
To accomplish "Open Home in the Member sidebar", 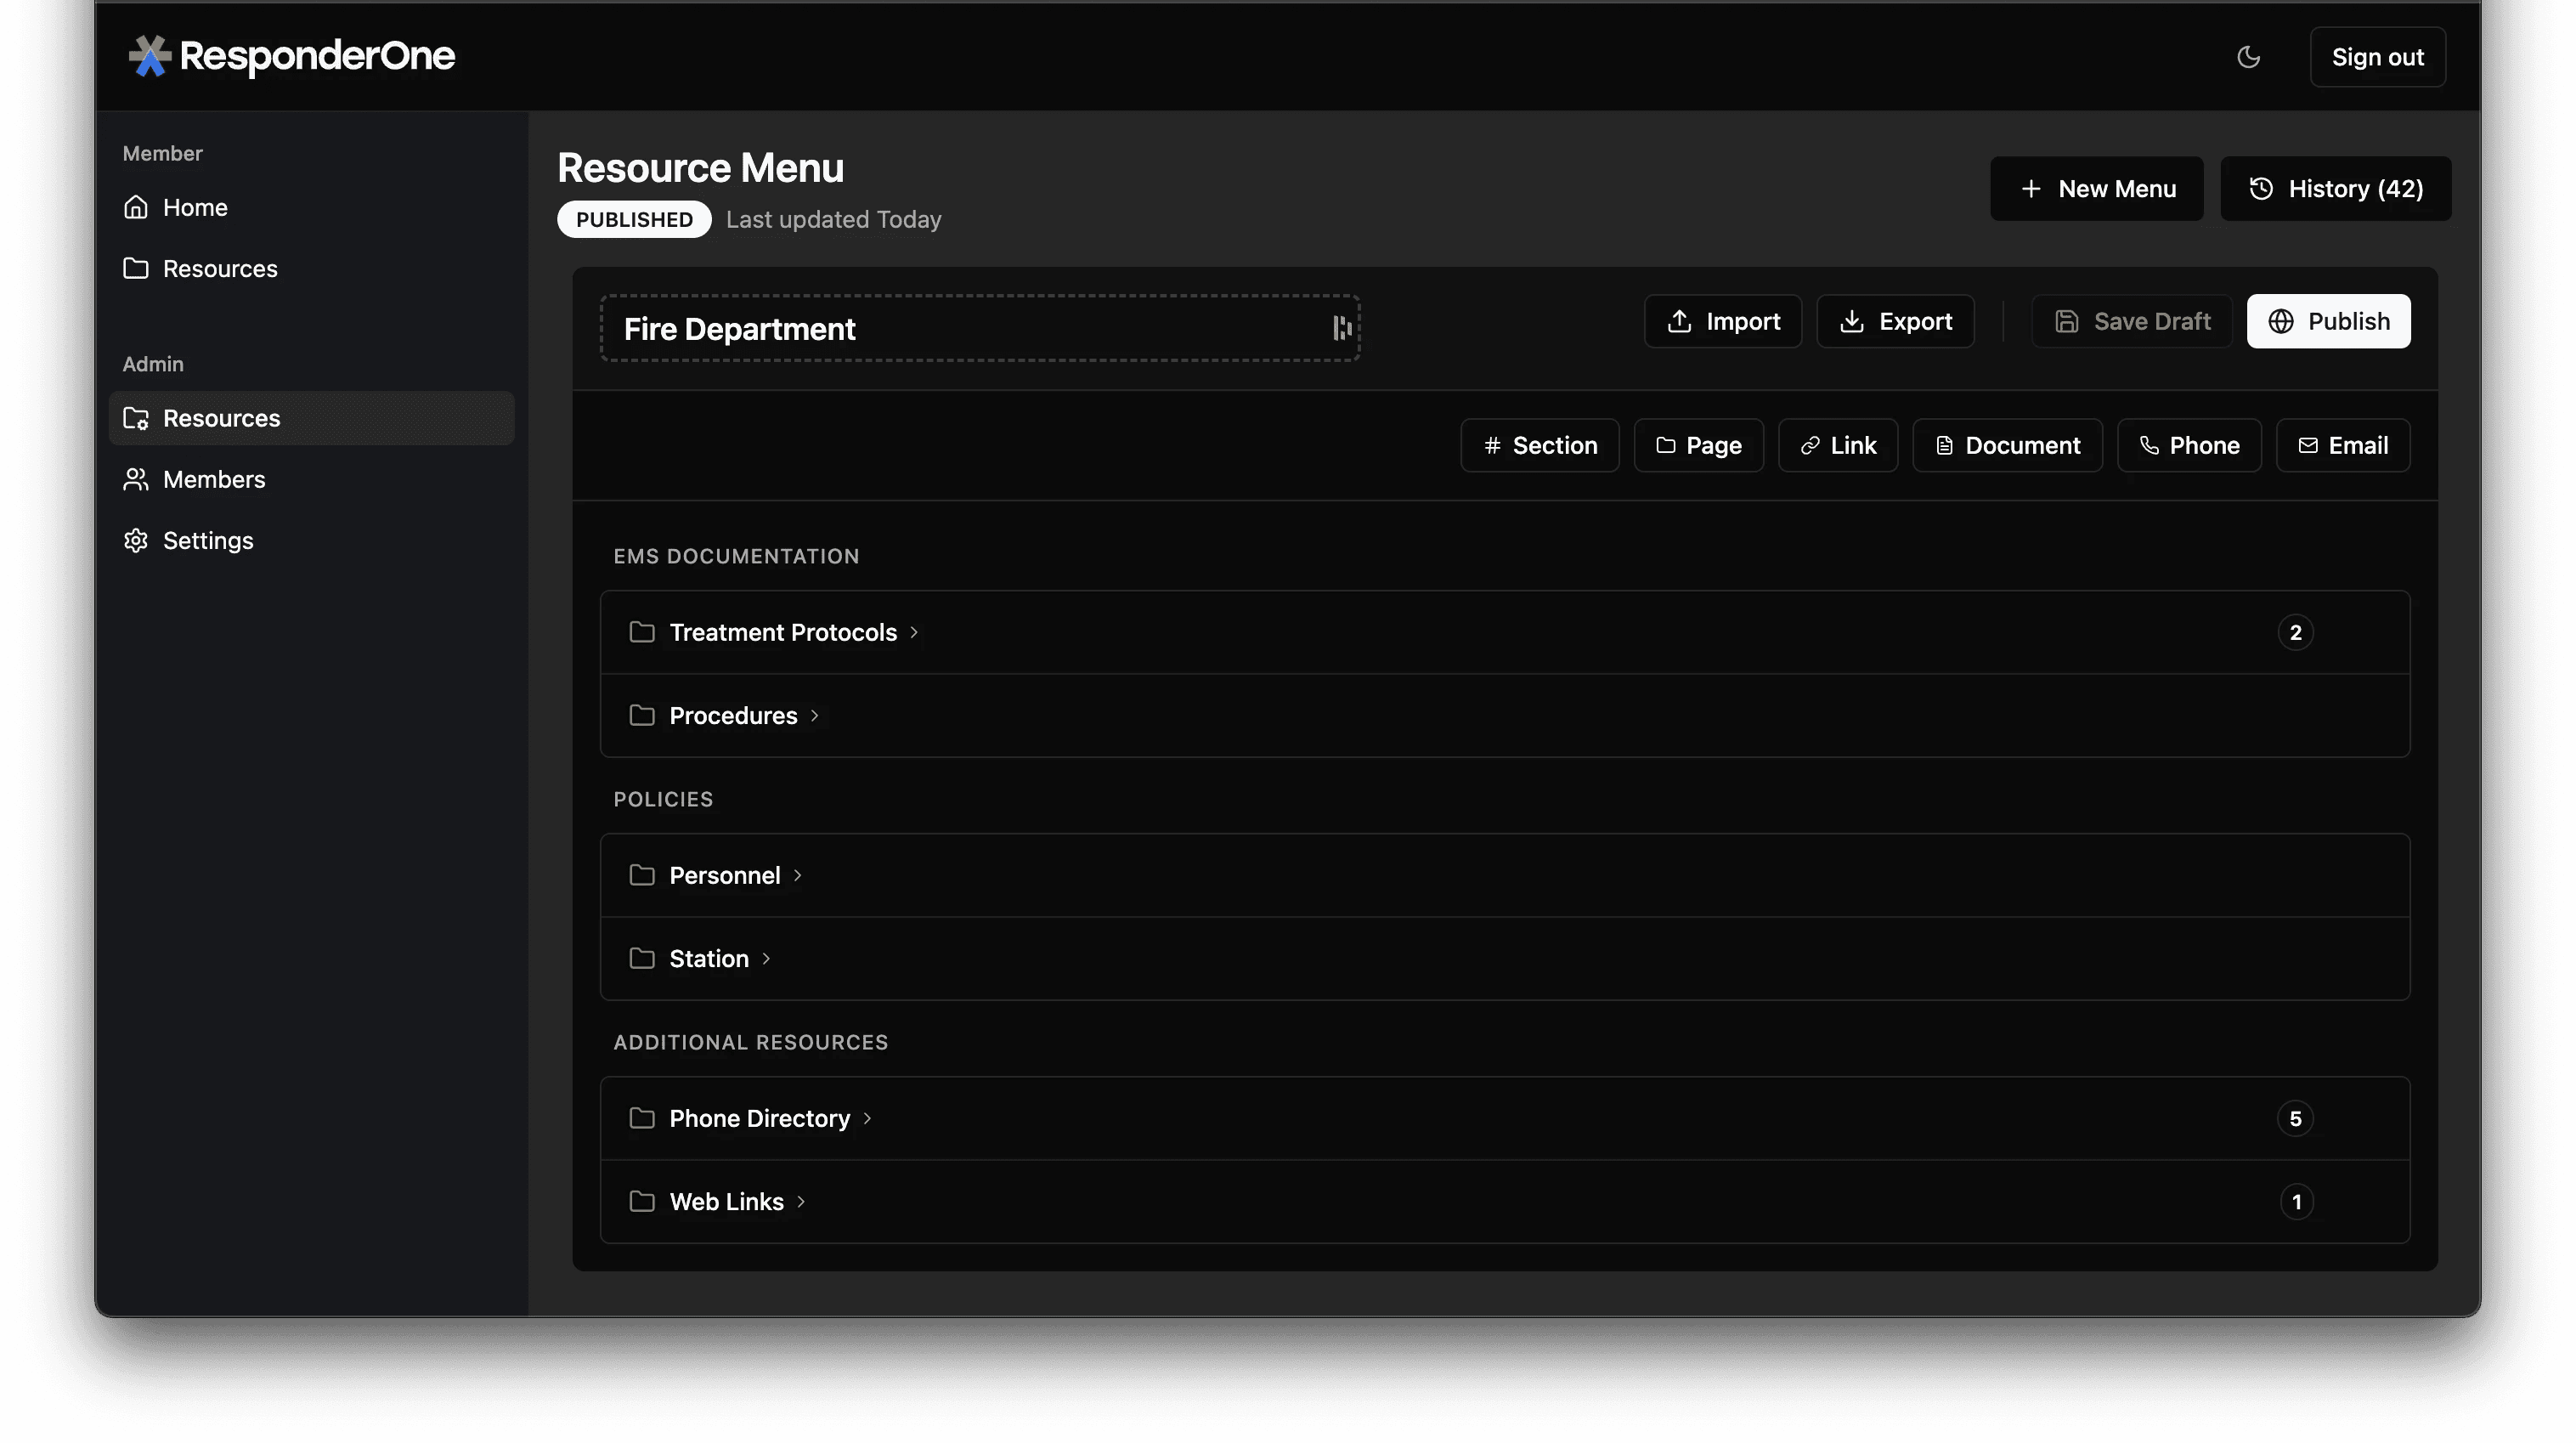I will (x=195, y=207).
